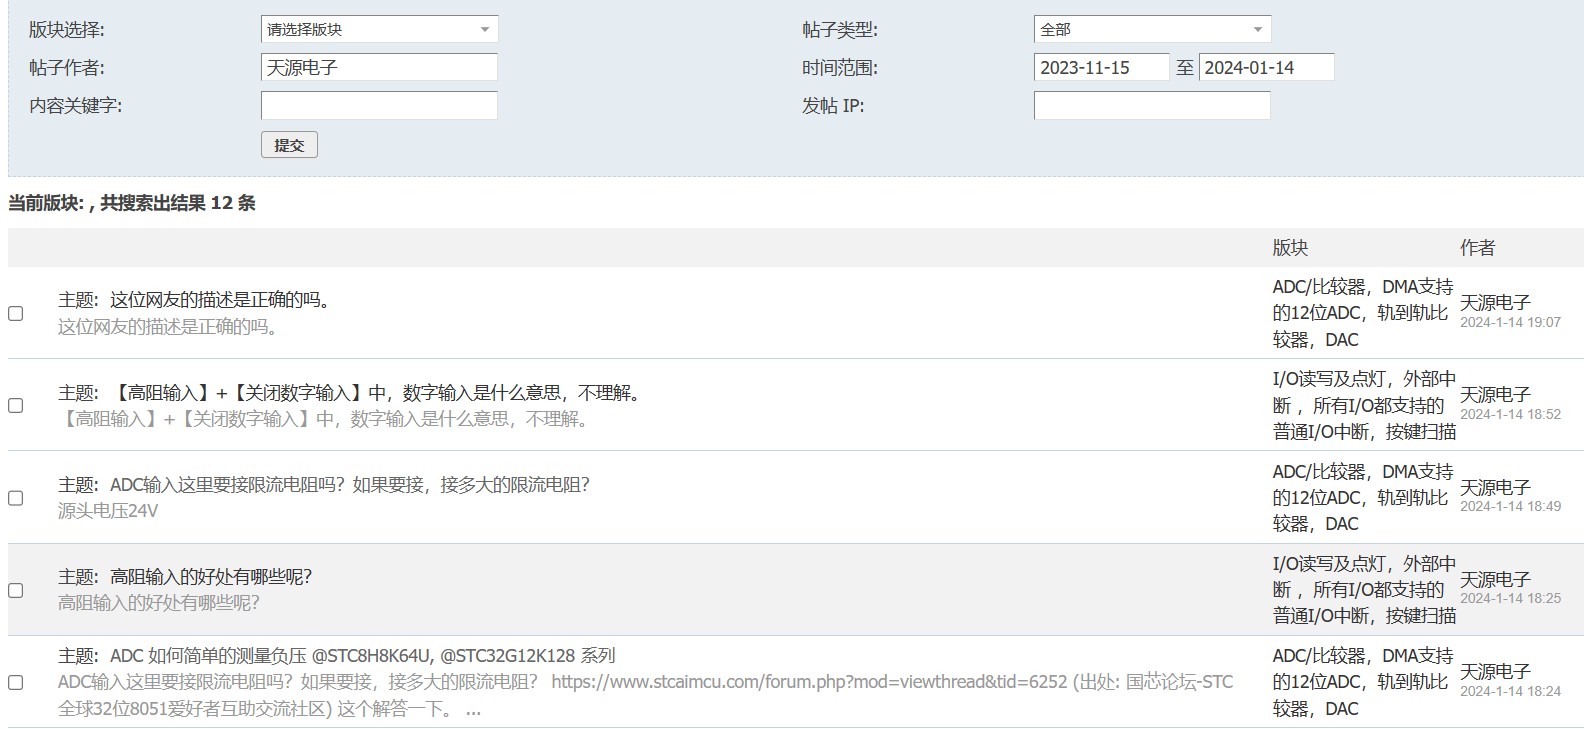Viewport: 1584px width, 729px height.
Task: Open thread ADC 如何简单的测量负压 @STC8H8K64U
Action: [363, 656]
